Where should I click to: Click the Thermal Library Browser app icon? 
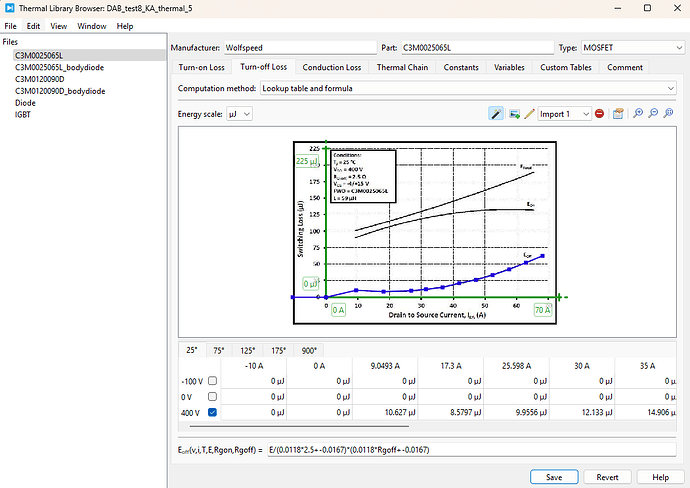point(10,8)
